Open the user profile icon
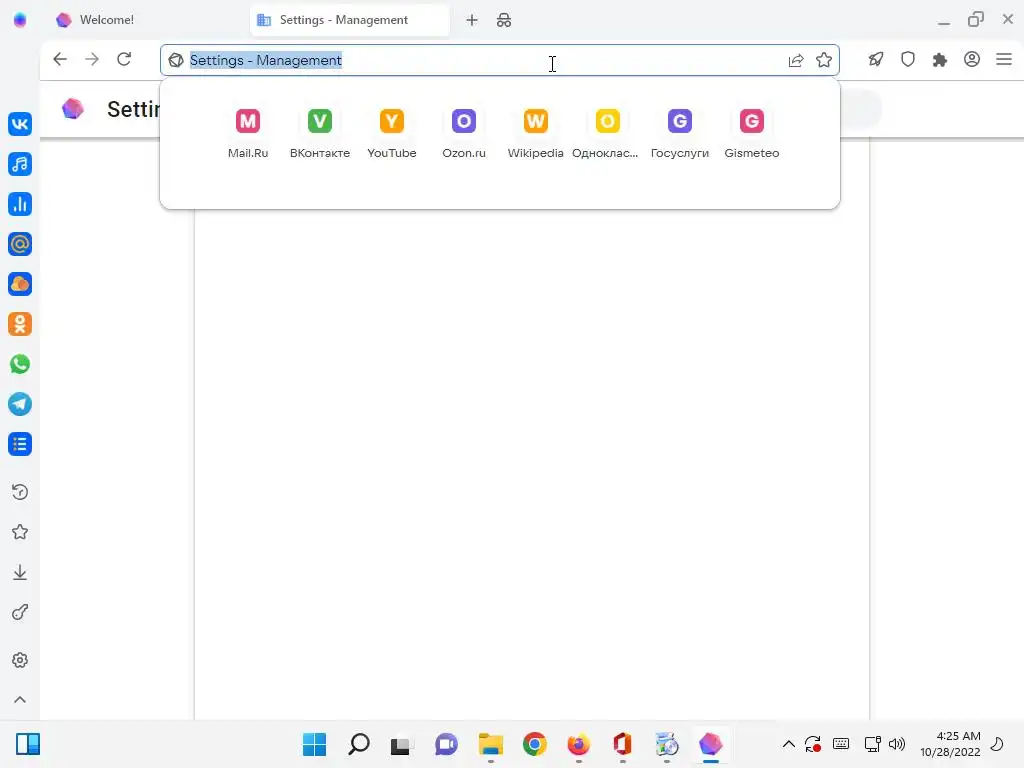 (x=972, y=59)
